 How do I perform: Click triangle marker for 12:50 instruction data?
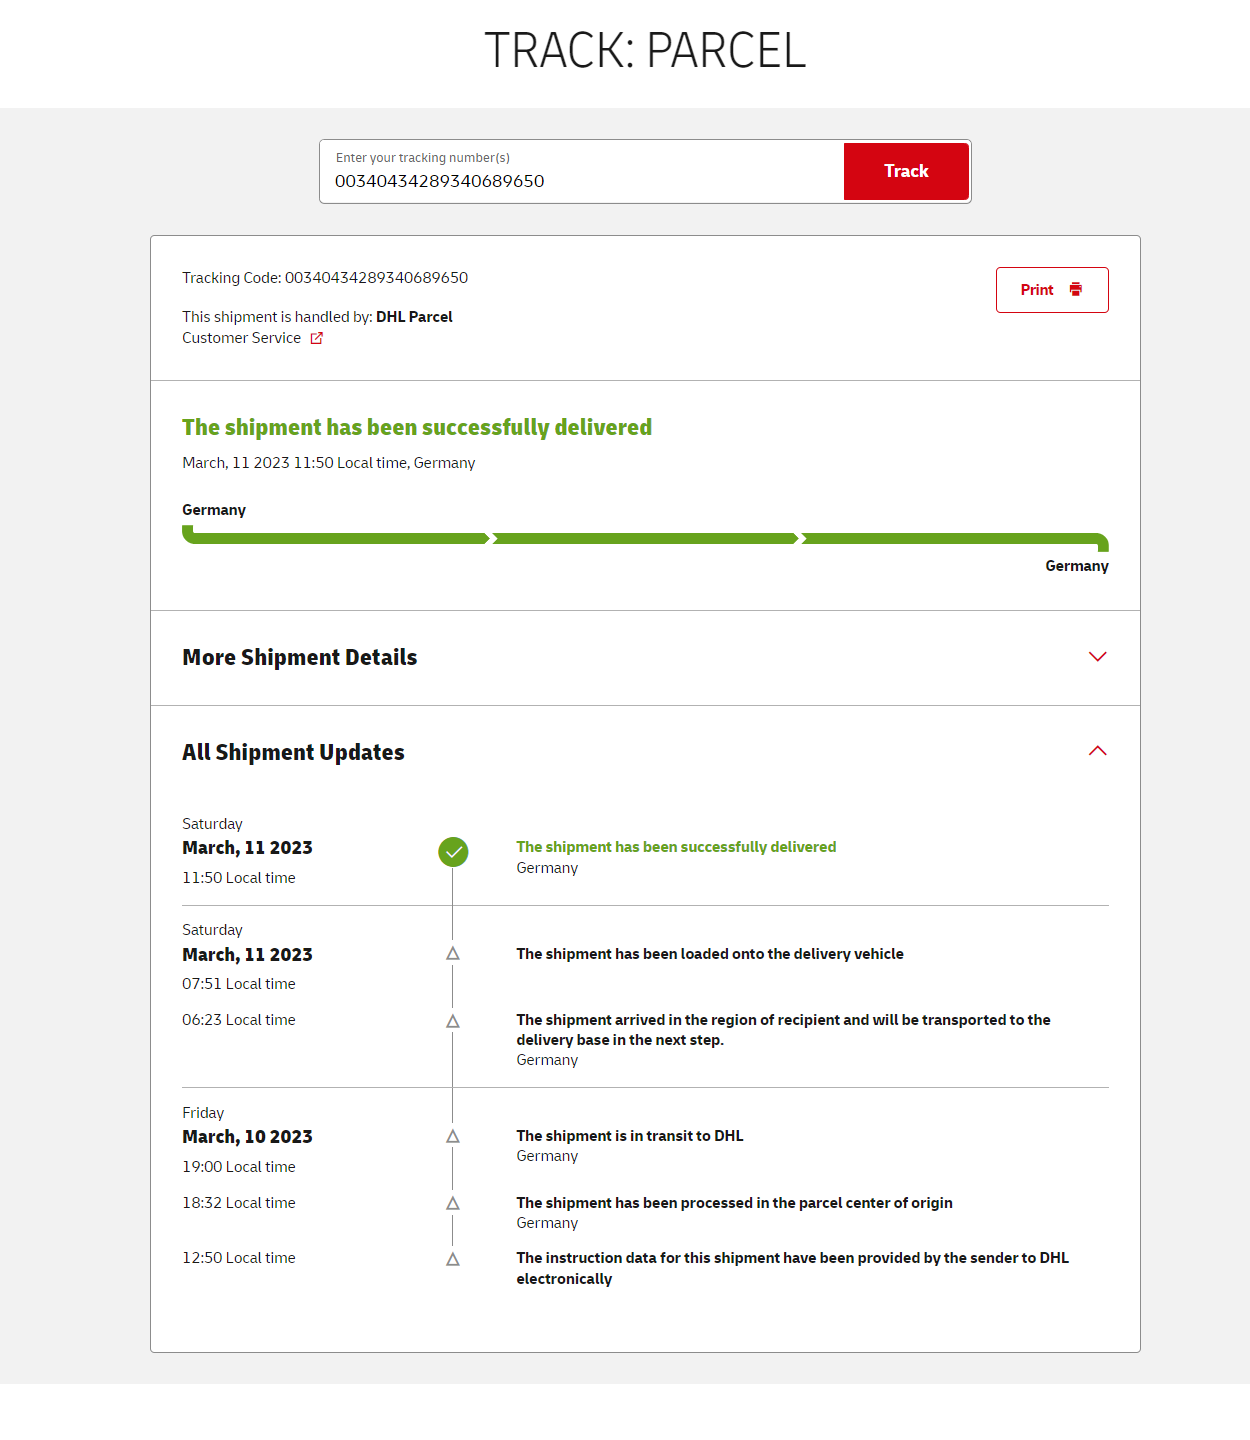pos(453,1260)
